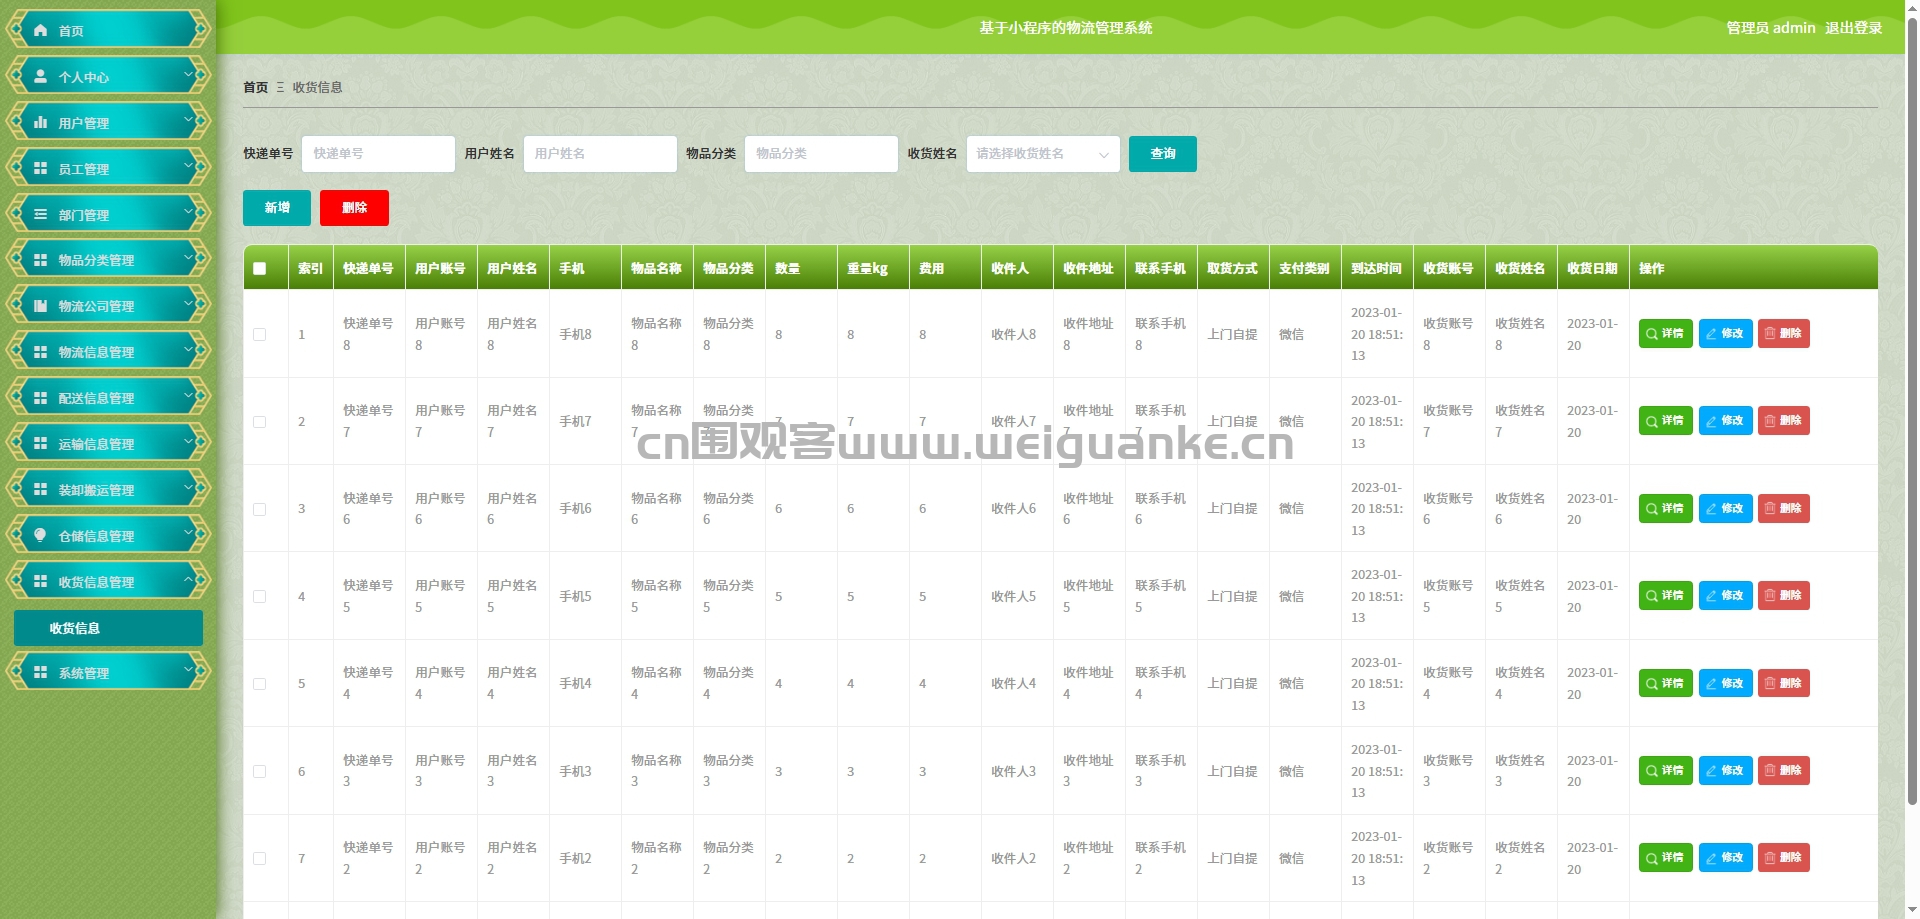Click 修改 for row 收件人3
The height and width of the screenshot is (919, 1920).
click(1725, 770)
